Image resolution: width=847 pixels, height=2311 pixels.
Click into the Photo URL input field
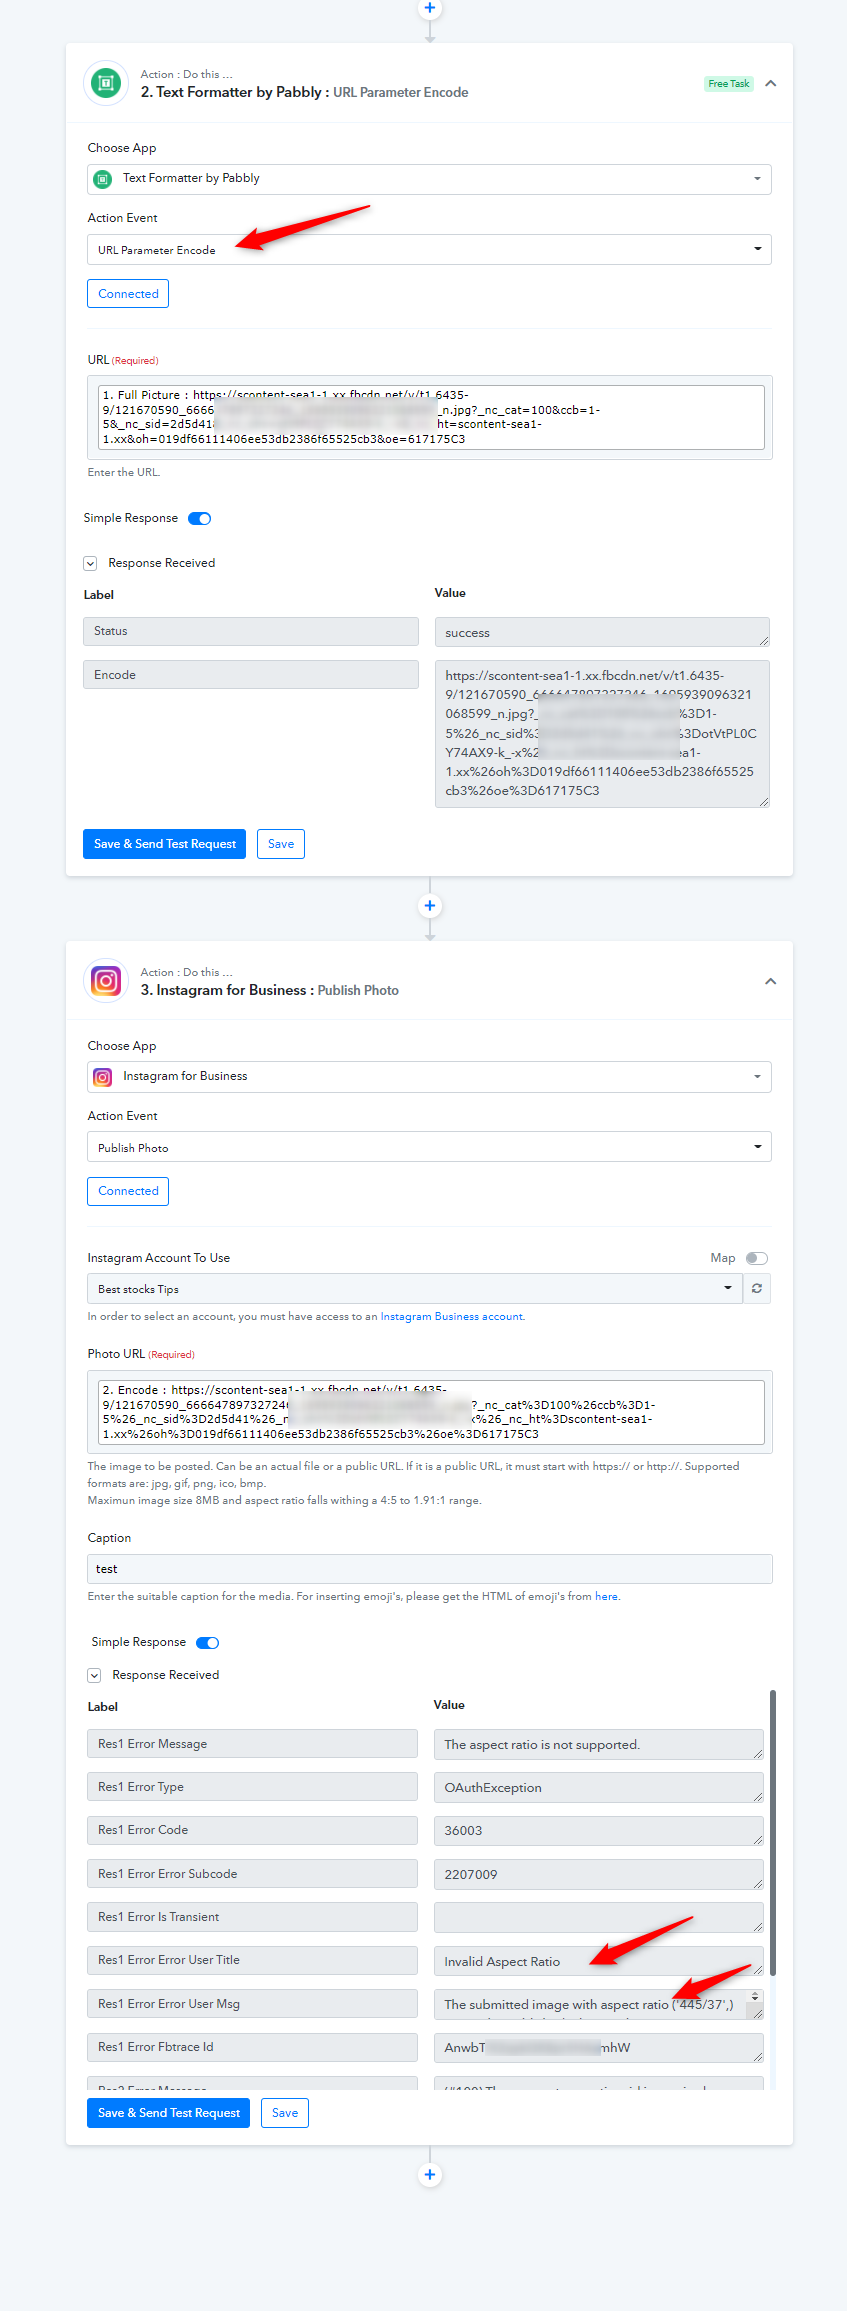click(x=430, y=1412)
